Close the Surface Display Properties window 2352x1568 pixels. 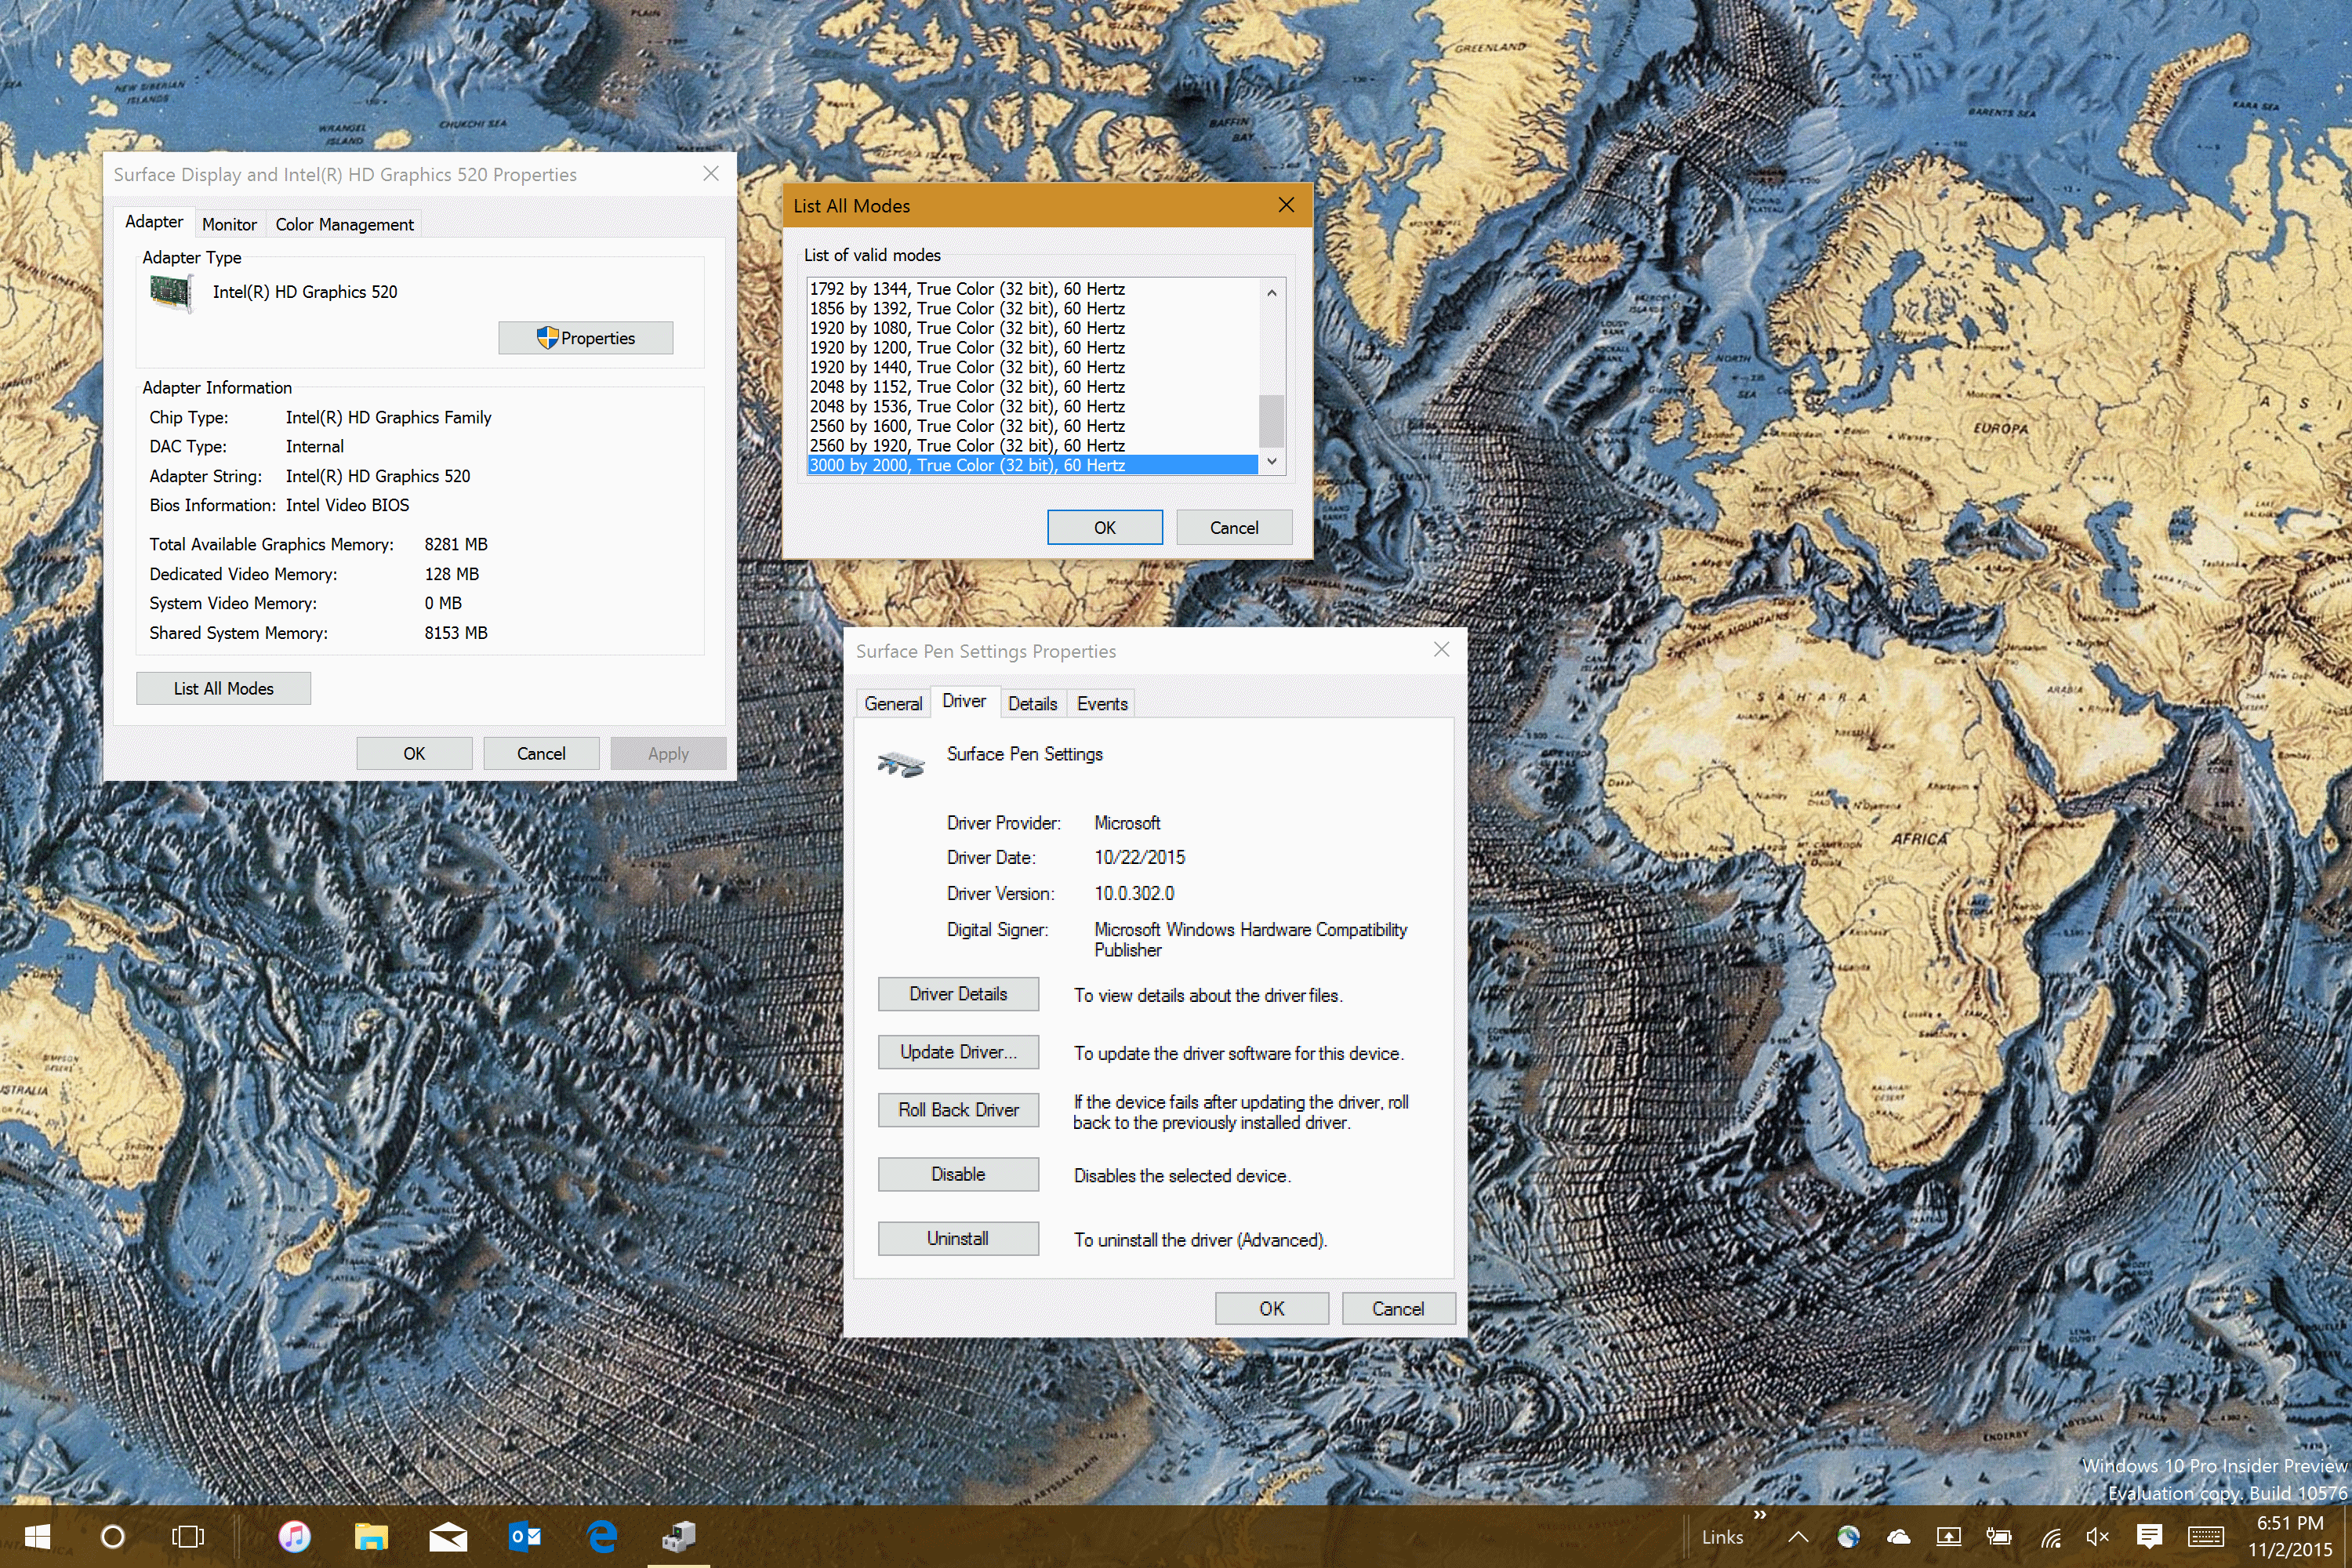click(x=711, y=173)
